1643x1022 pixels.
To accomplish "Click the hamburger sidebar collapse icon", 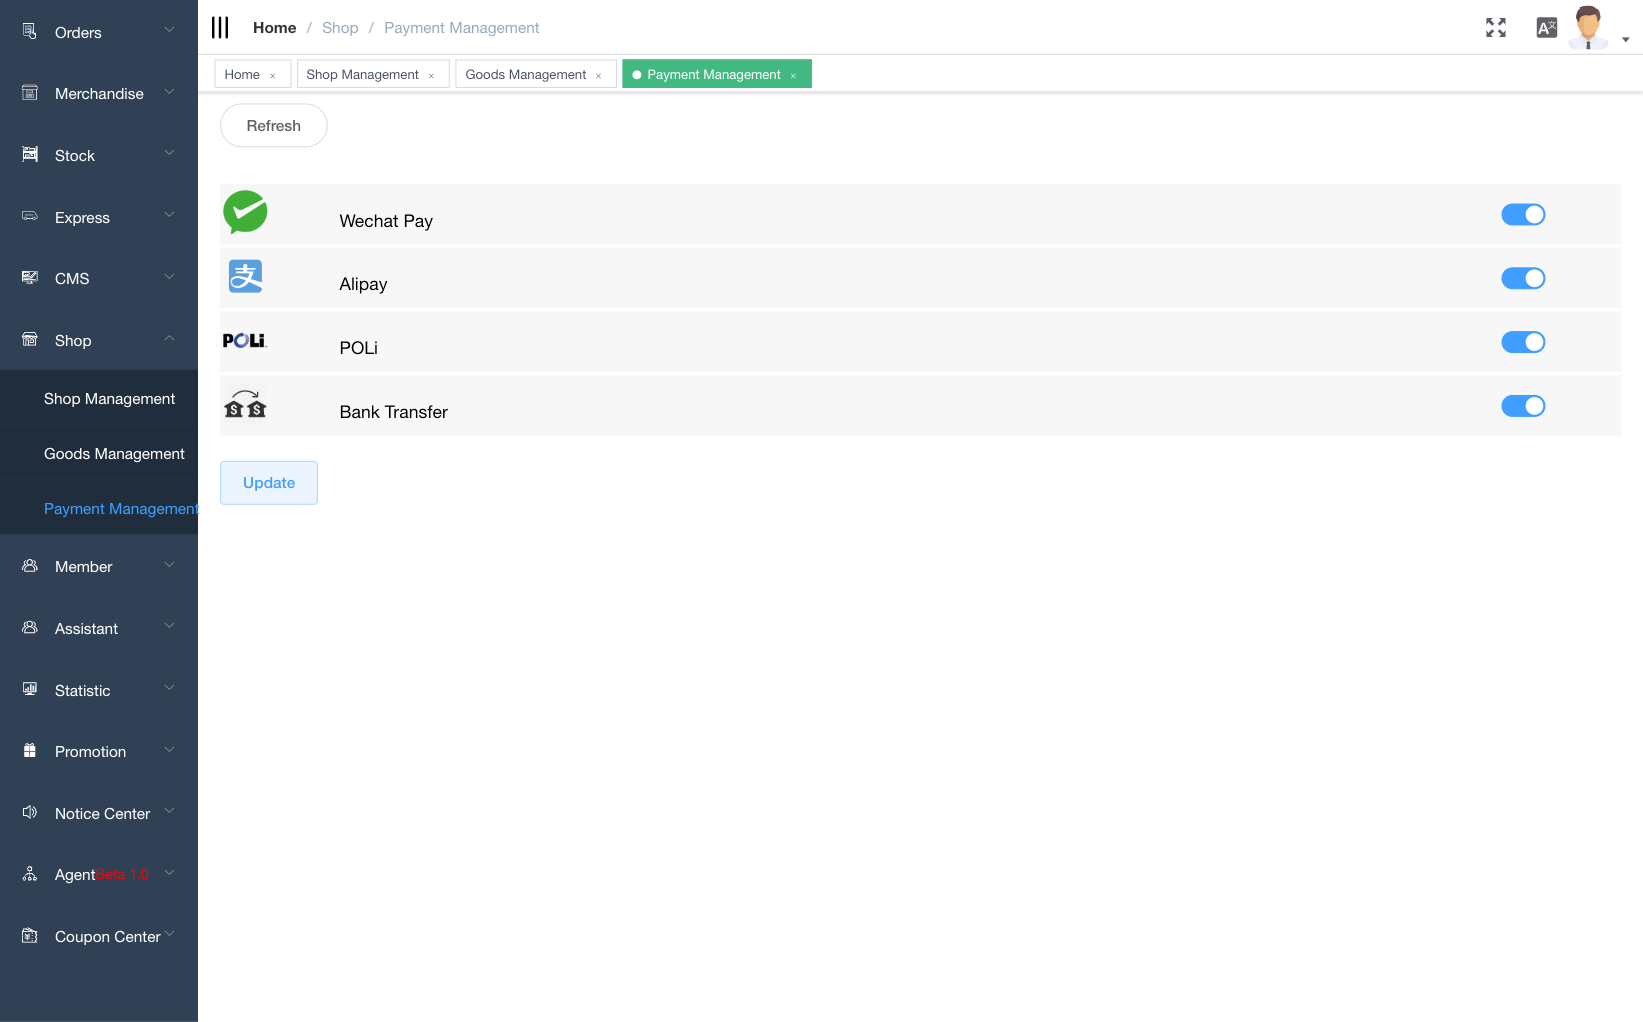I will click(220, 28).
